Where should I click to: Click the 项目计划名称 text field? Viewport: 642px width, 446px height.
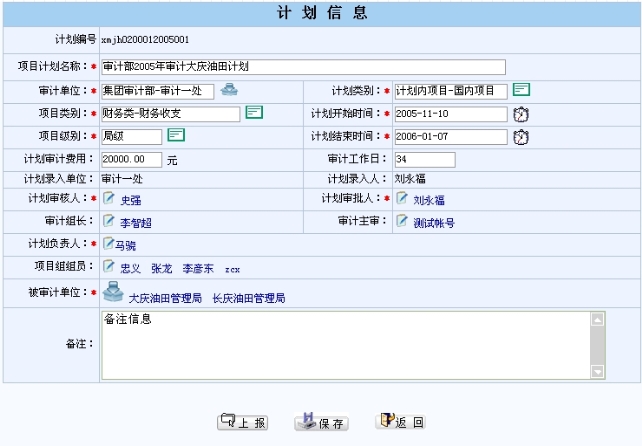click(x=303, y=67)
